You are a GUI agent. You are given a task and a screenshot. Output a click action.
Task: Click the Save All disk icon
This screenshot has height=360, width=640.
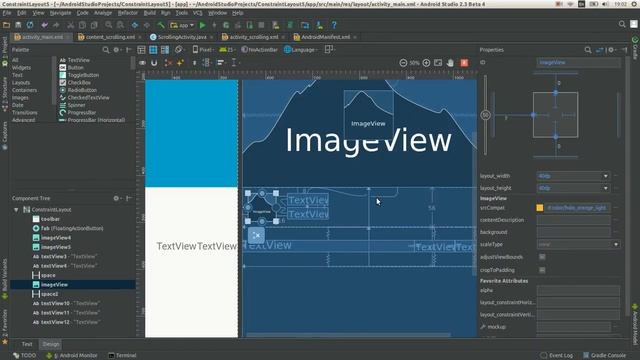18,25
